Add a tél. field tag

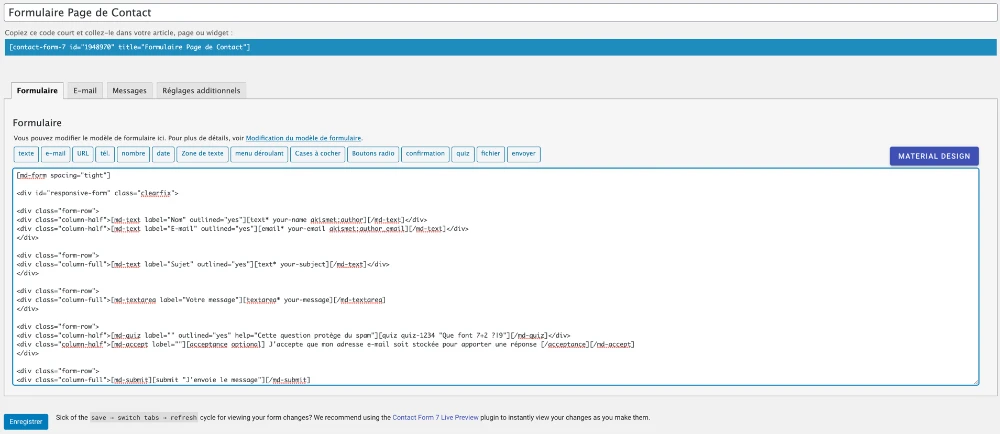click(x=105, y=154)
